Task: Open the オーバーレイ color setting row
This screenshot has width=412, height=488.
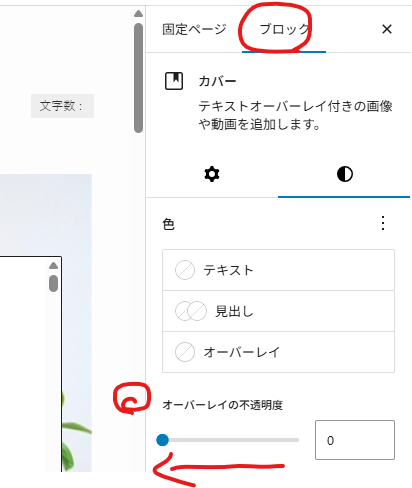Action: 278,352
